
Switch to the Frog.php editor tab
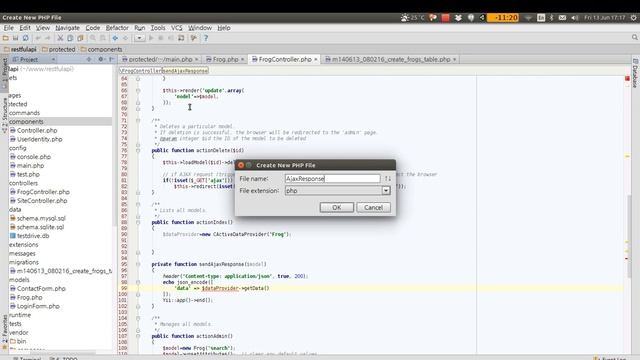(x=225, y=59)
